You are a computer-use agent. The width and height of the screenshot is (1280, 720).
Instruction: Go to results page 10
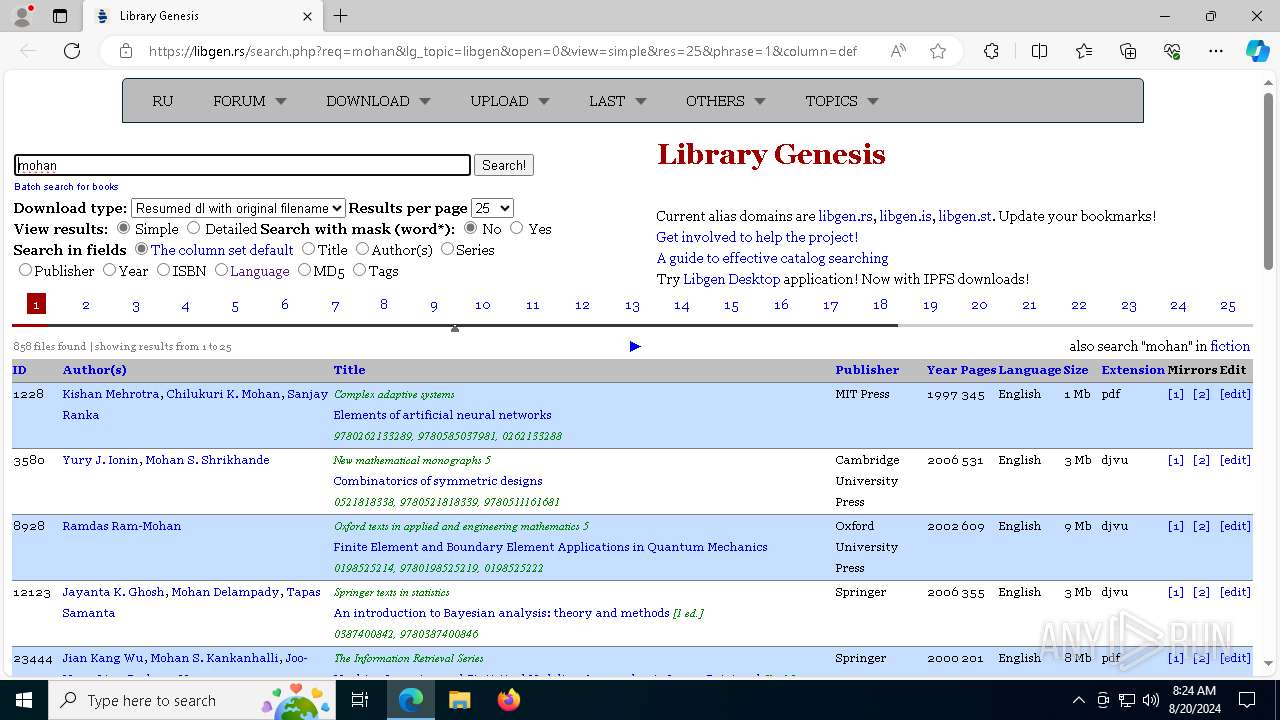[x=483, y=305]
